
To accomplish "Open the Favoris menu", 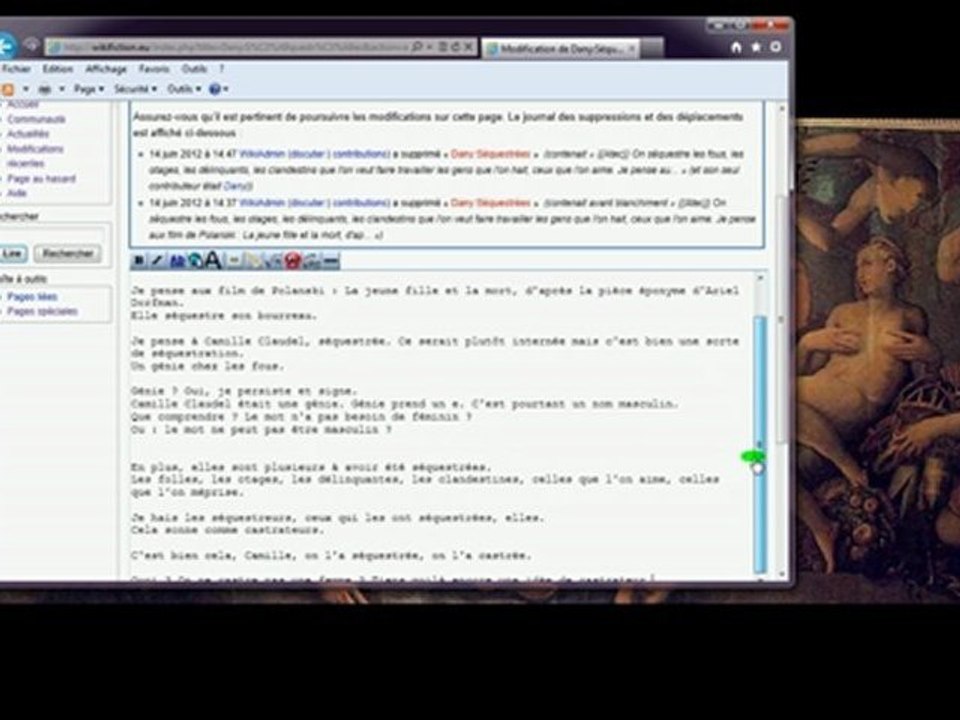I will 154,69.
